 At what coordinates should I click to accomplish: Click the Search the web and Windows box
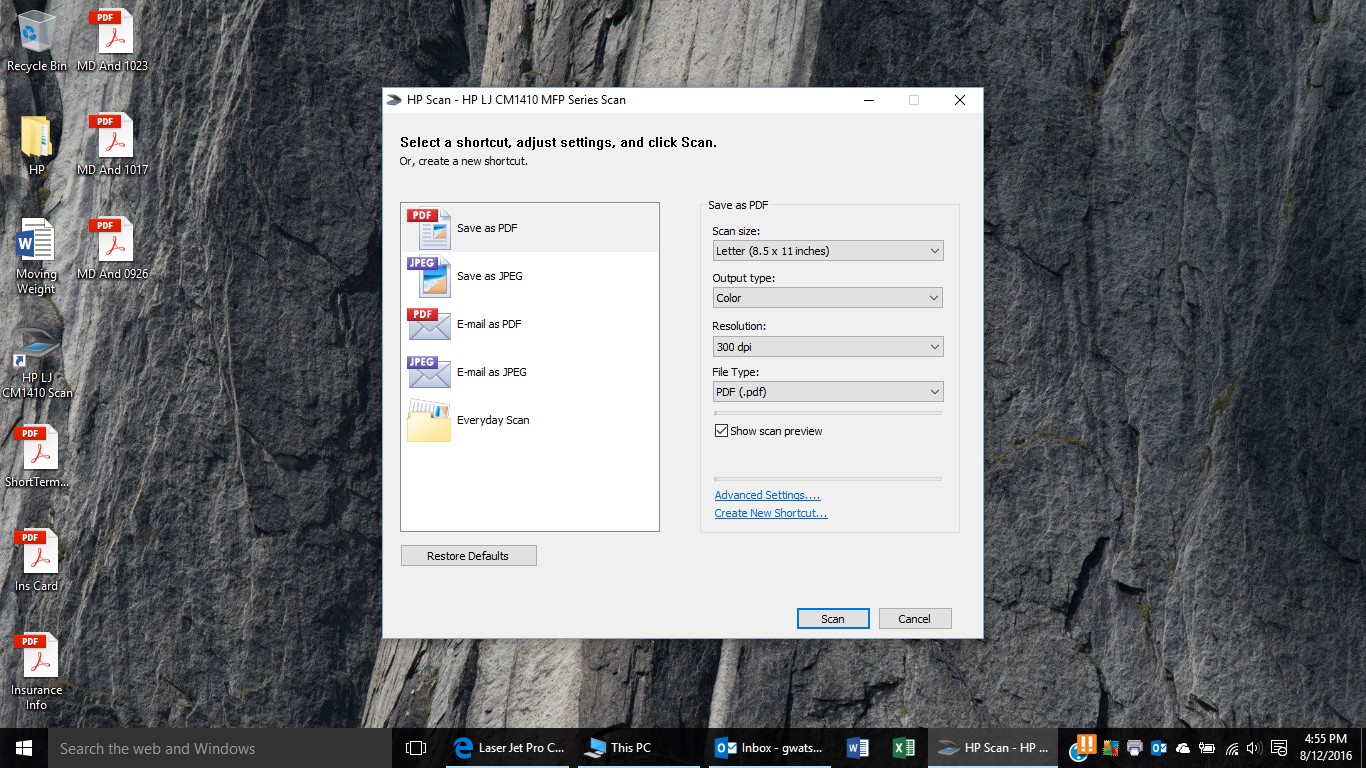pos(220,748)
